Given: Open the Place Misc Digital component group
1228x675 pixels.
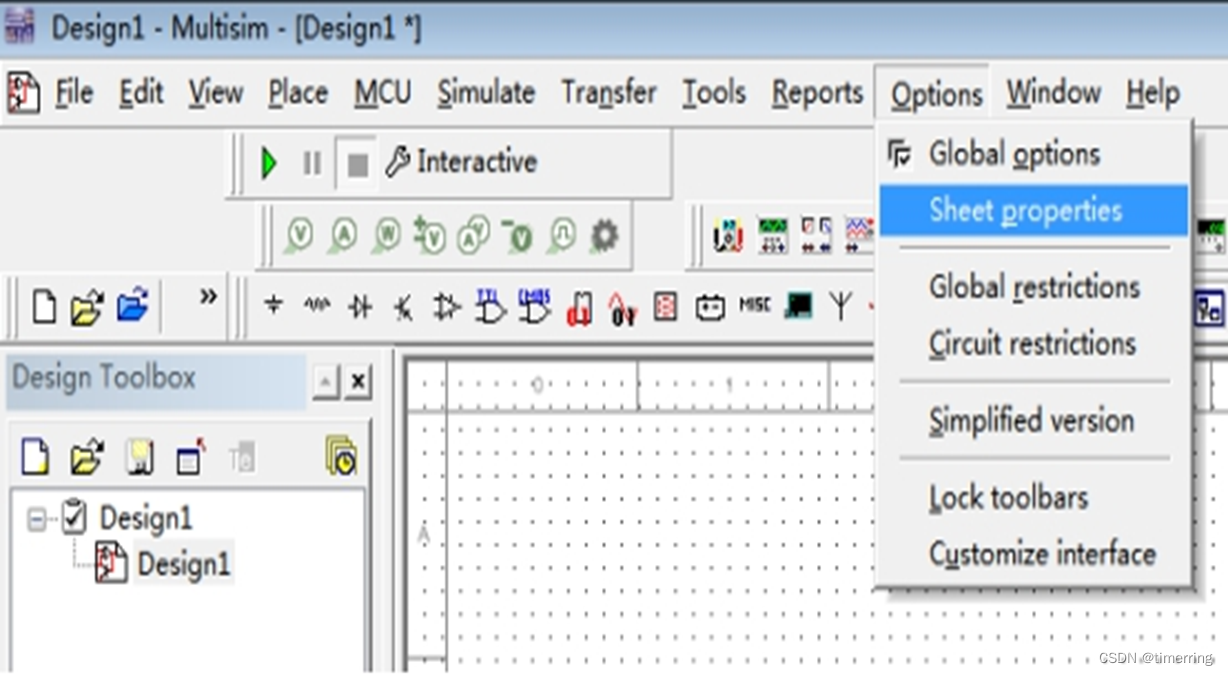Looking at the screenshot, I should [x=579, y=308].
